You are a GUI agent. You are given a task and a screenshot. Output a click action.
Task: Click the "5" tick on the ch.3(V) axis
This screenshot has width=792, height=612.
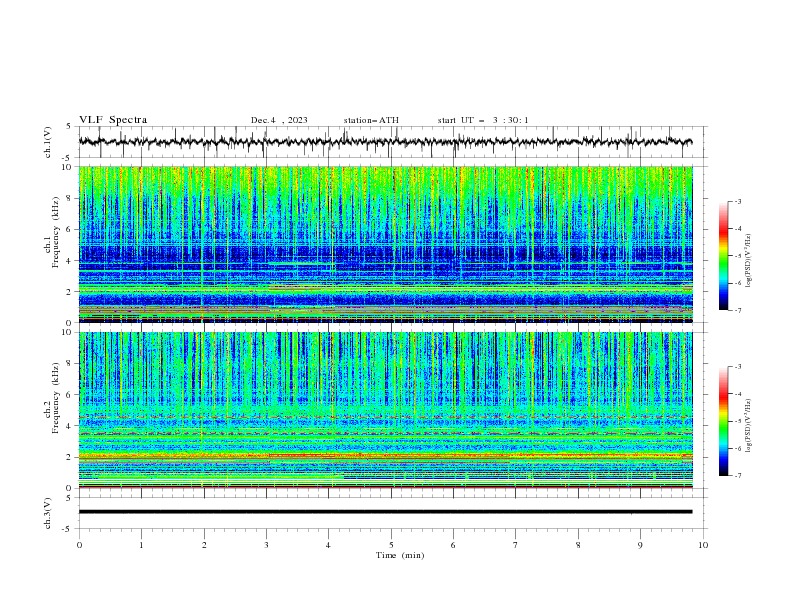click(x=69, y=498)
